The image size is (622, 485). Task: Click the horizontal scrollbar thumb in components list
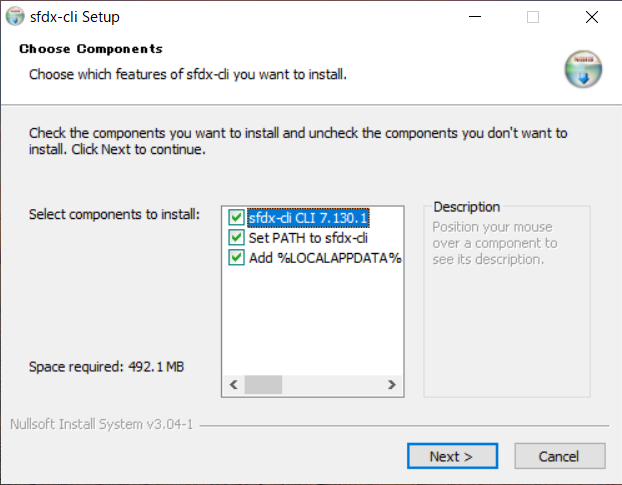(263, 384)
